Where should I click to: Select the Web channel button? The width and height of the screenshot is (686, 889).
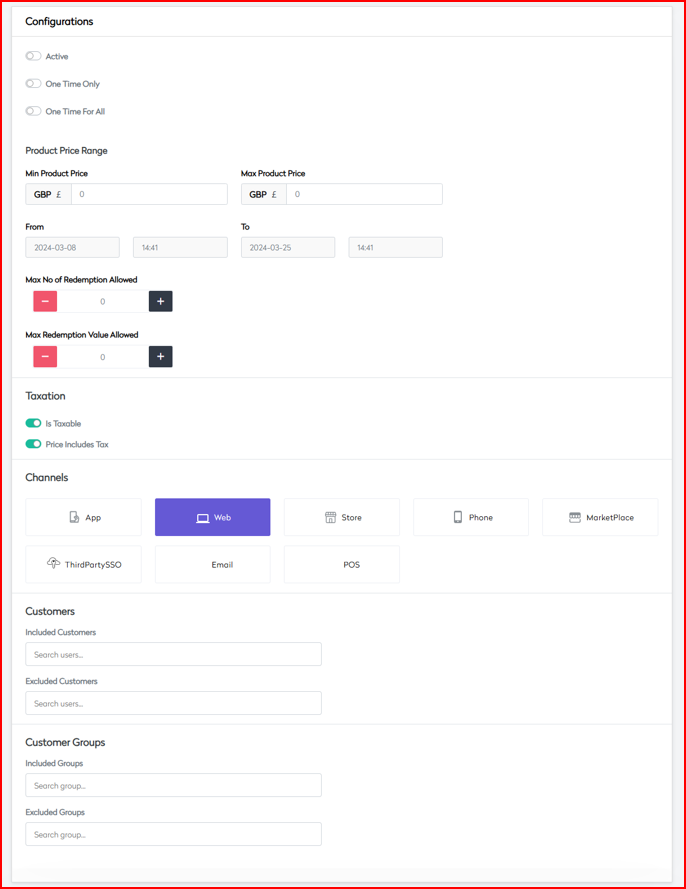(212, 517)
